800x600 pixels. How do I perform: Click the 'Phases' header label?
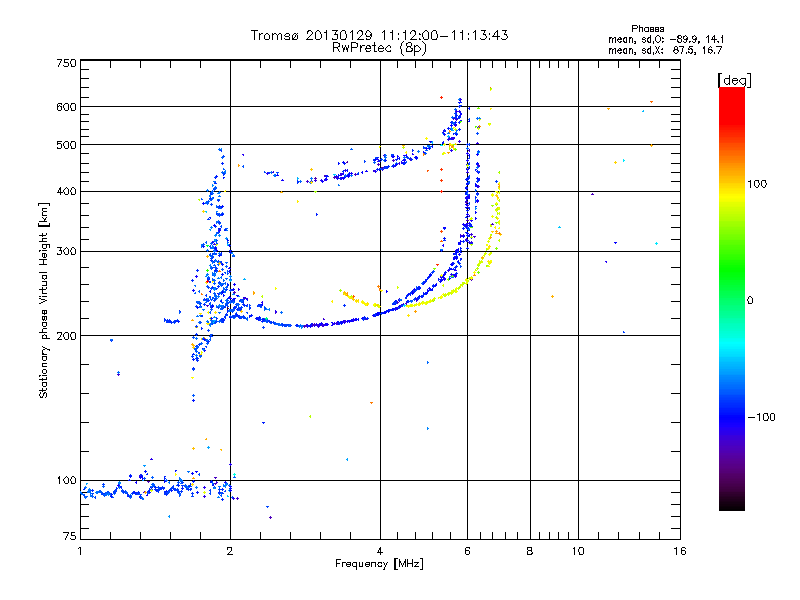[x=647, y=29]
